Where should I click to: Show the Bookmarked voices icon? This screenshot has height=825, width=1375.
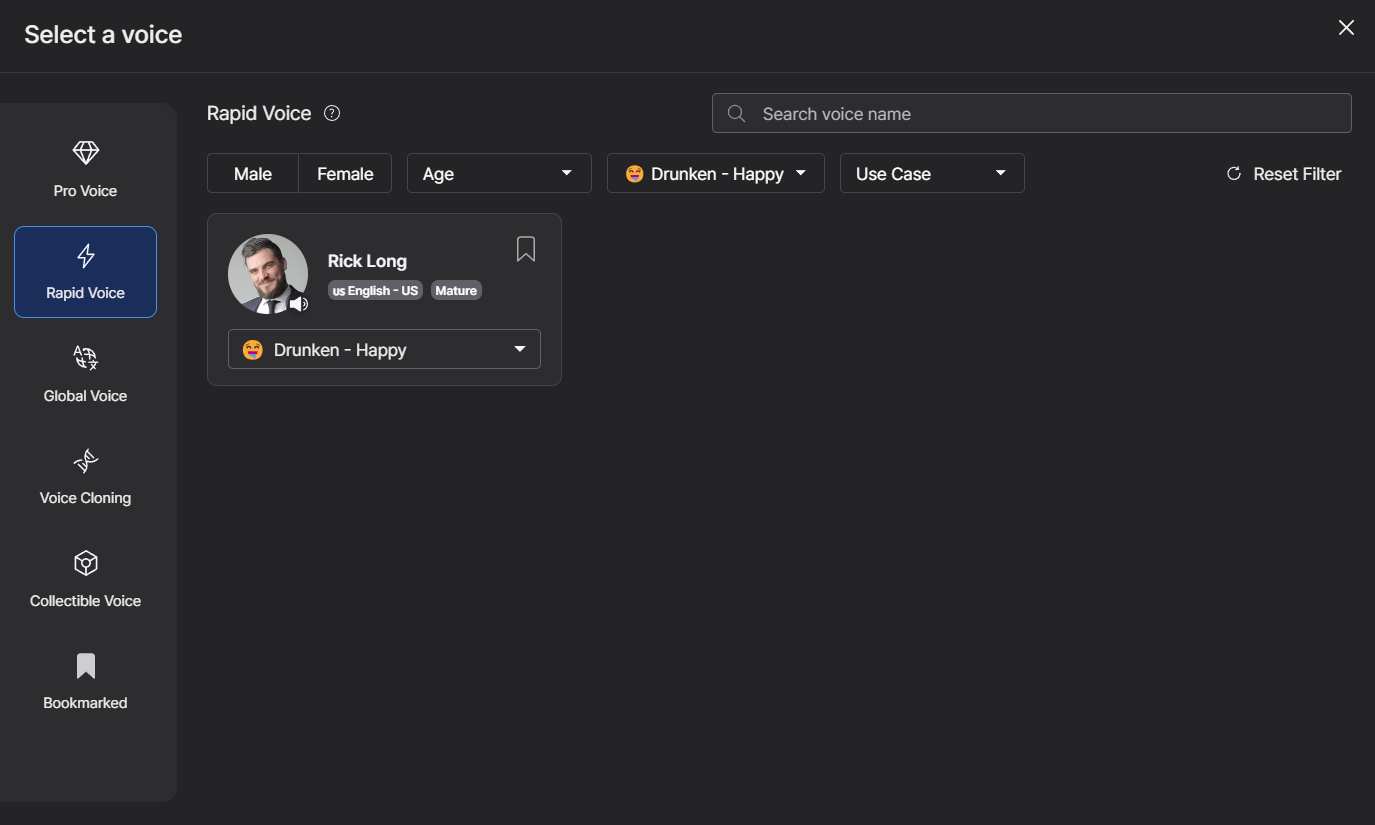click(86, 666)
